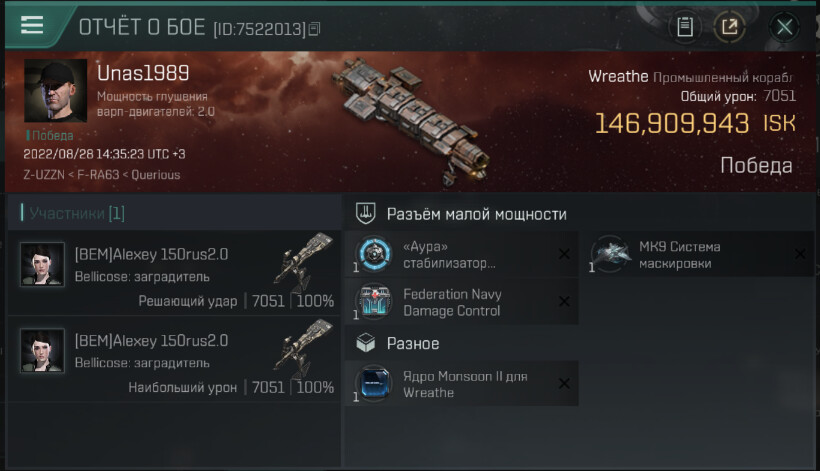Click the Federation Navy Damage Control icon

373,302
